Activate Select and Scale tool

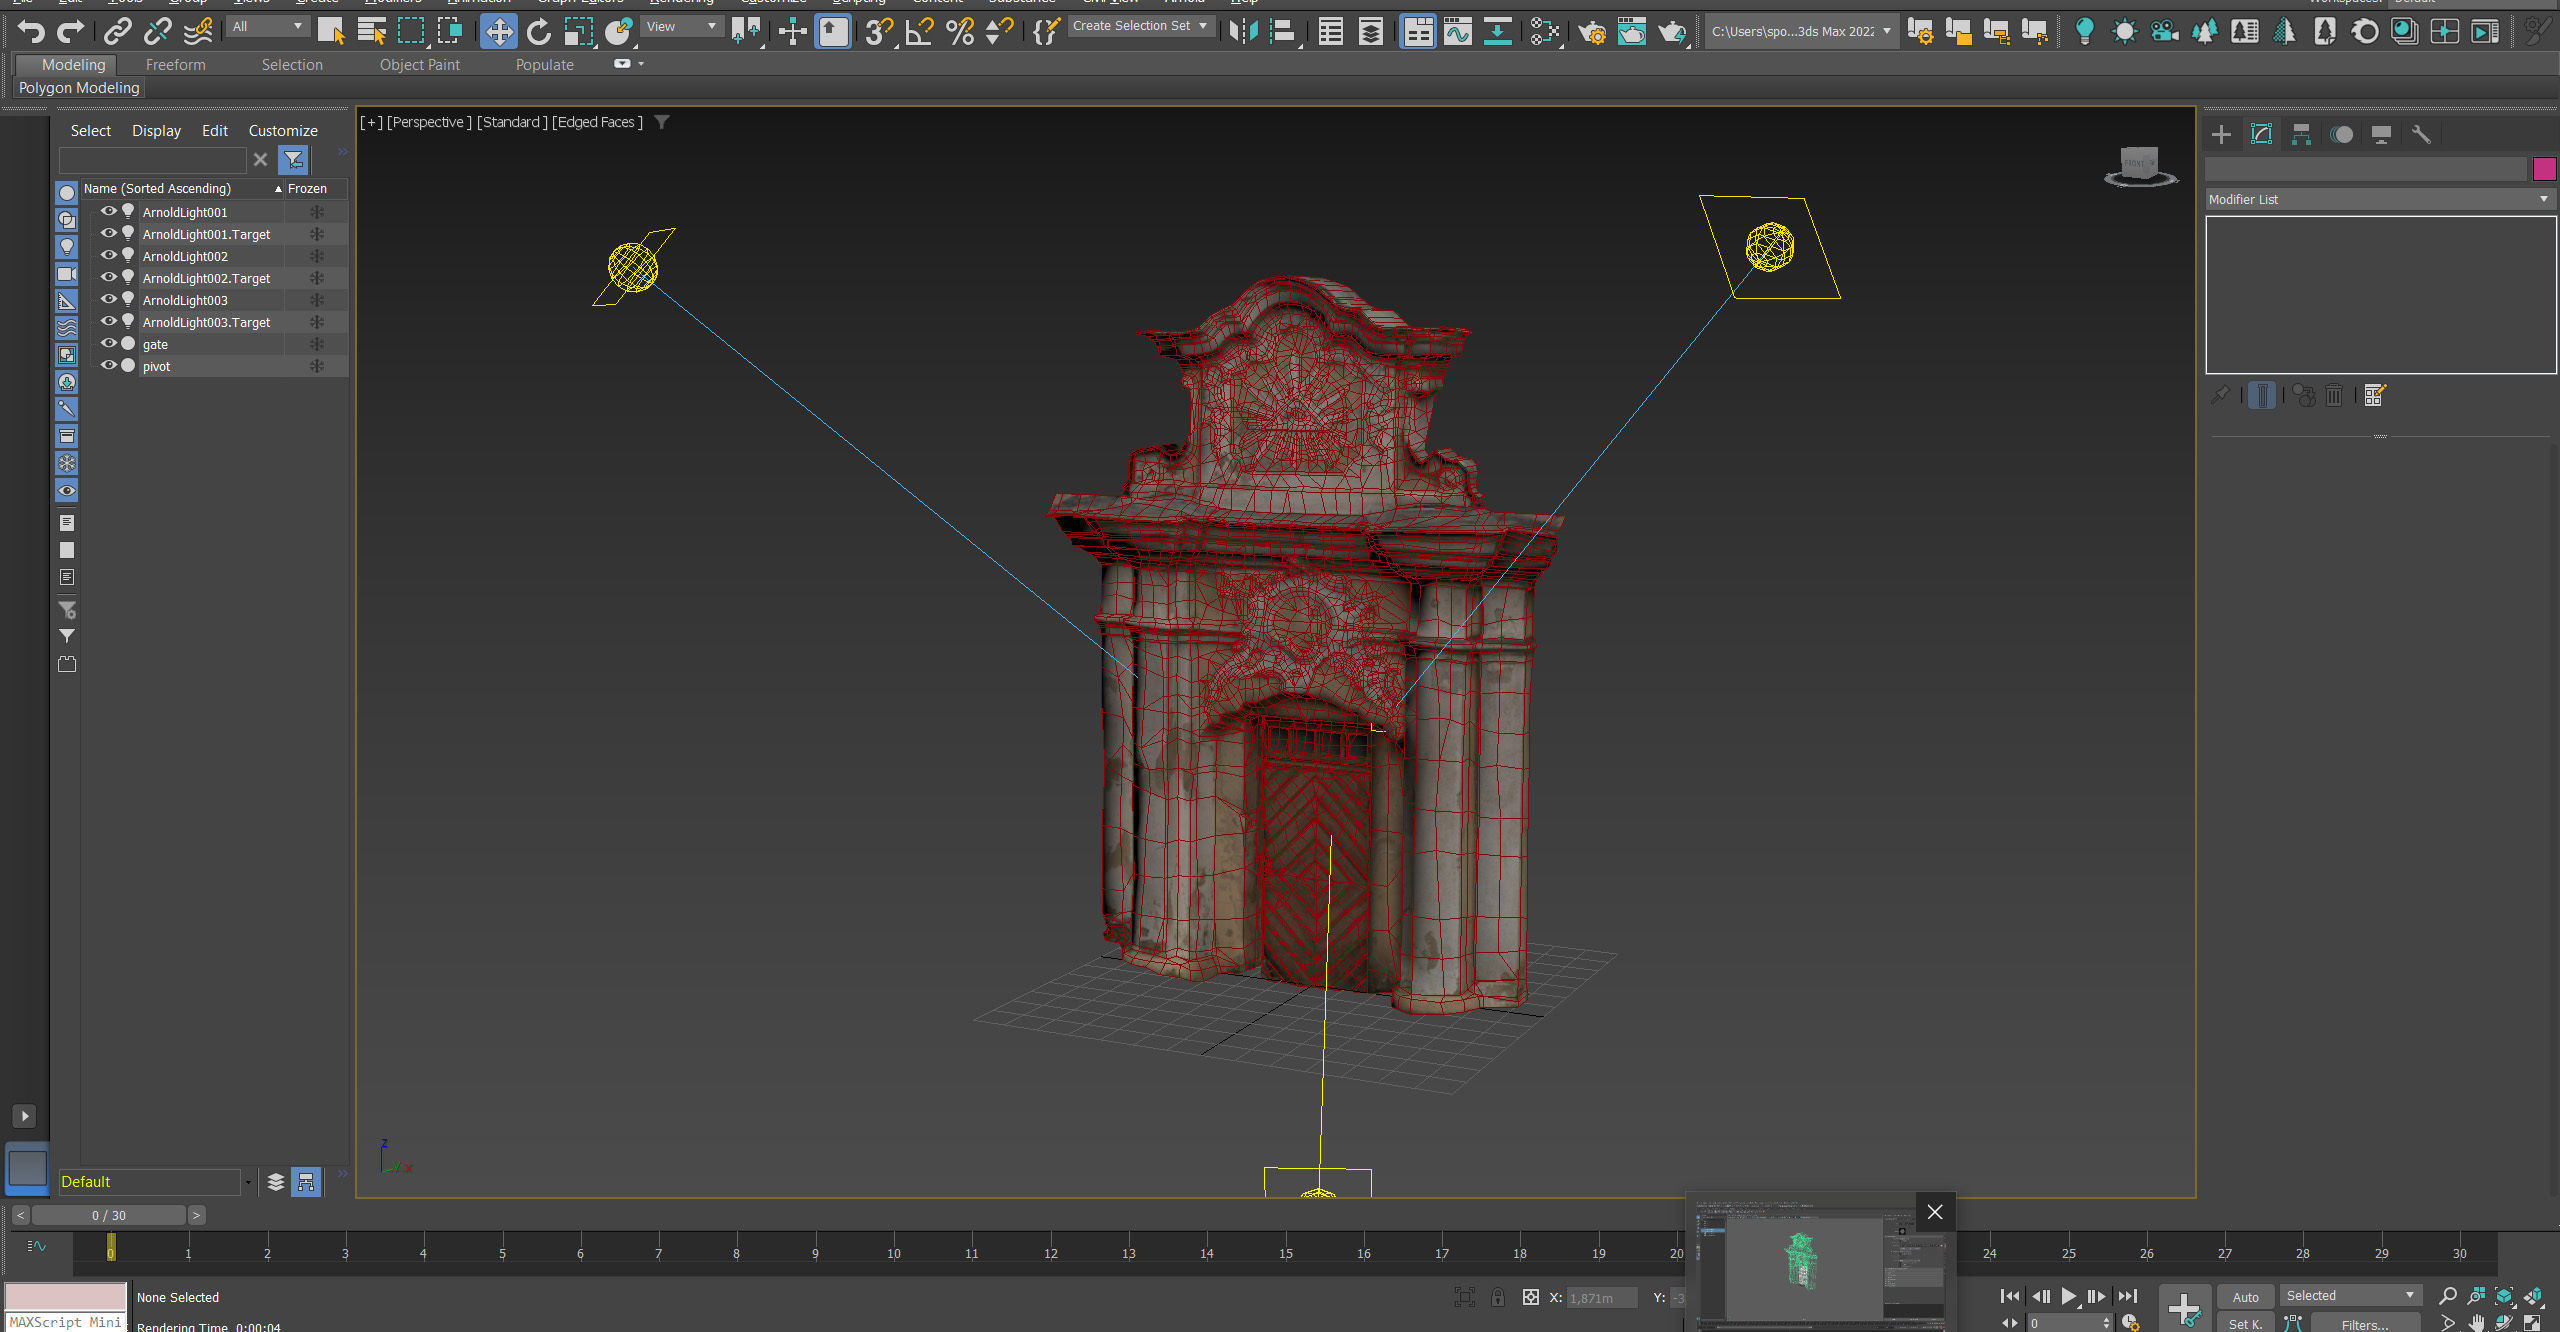pos(578,32)
